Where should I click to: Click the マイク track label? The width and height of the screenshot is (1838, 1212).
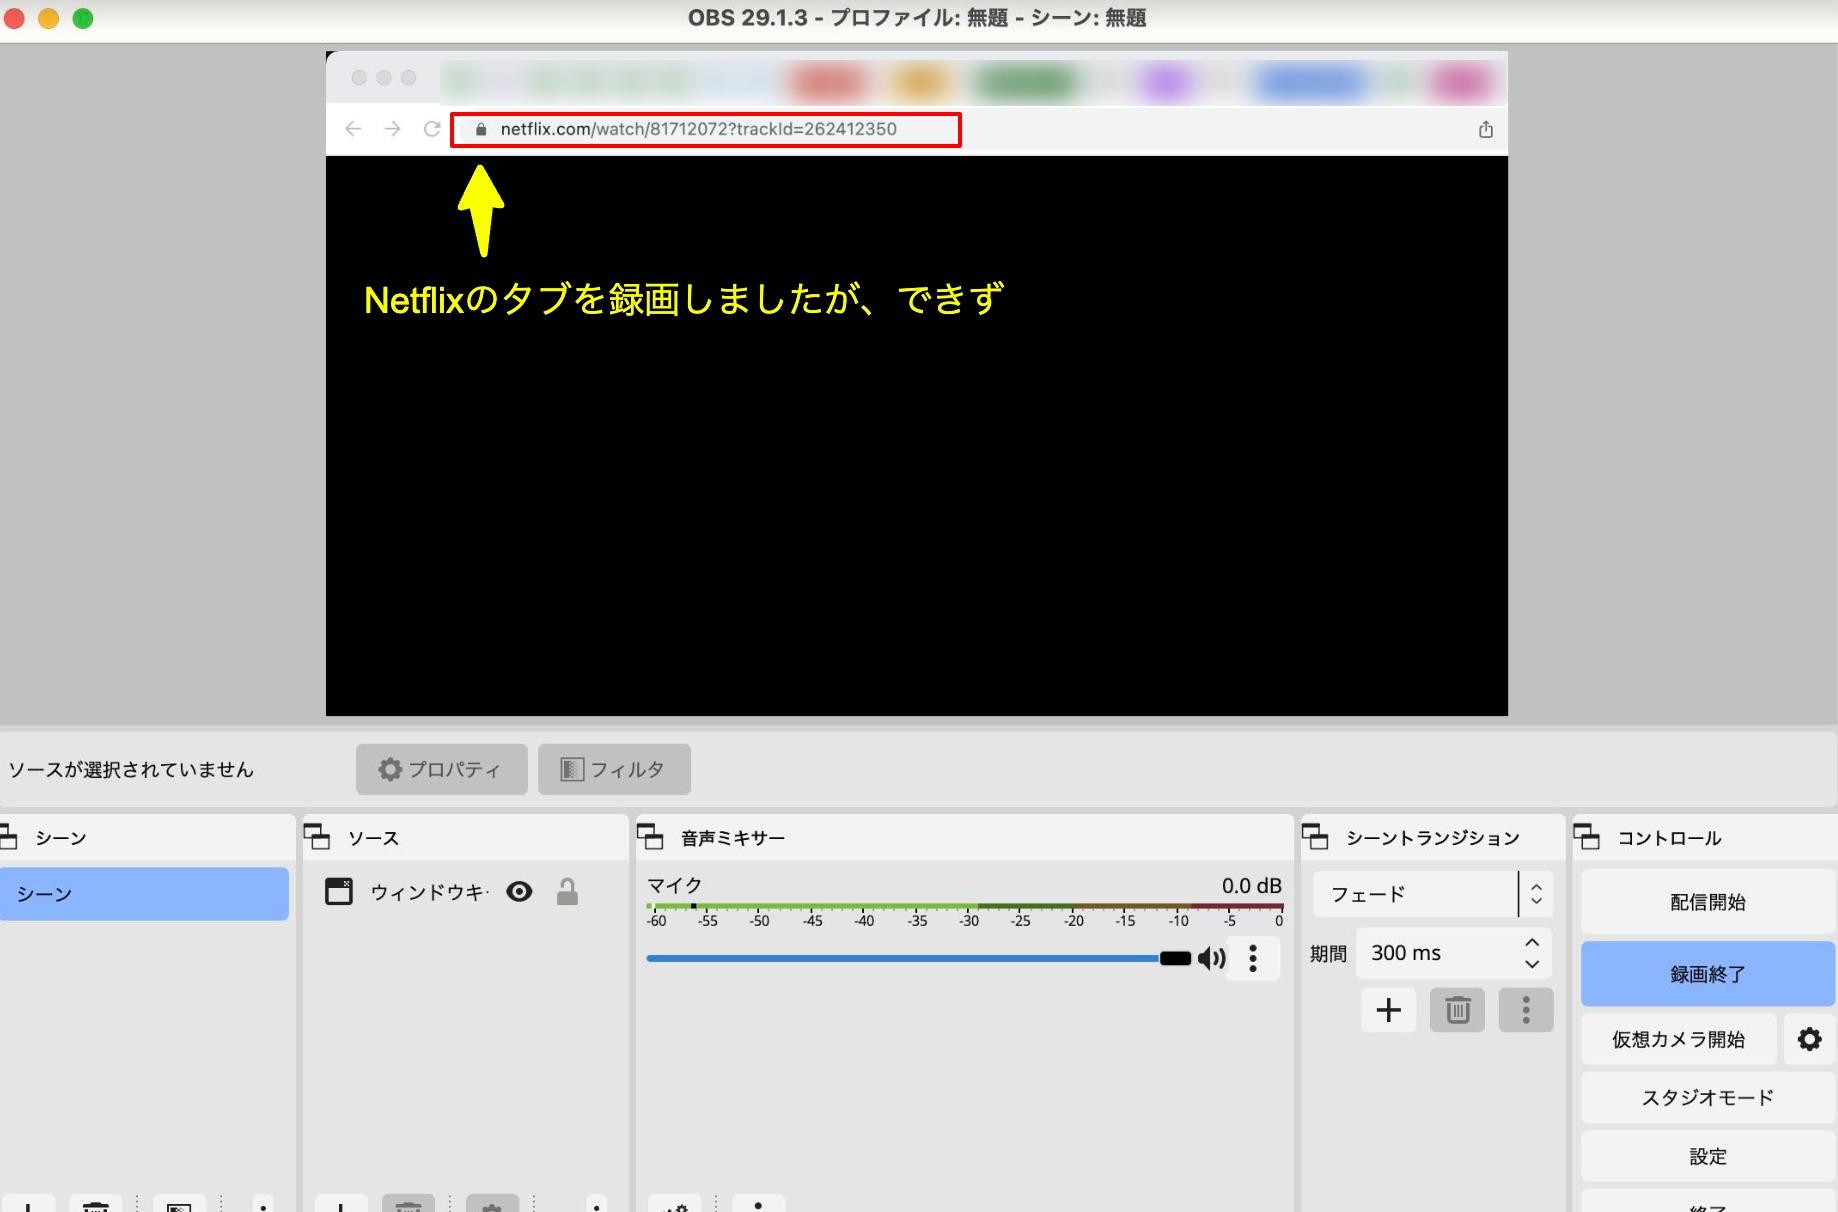tap(675, 885)
